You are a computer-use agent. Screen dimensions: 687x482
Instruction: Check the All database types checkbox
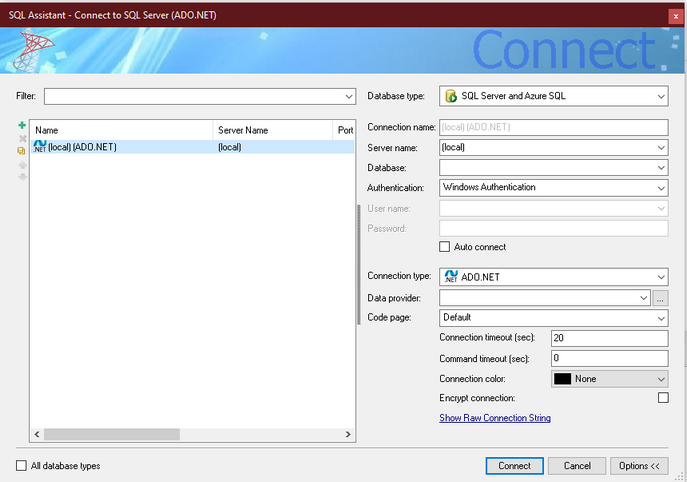[21, 465]
